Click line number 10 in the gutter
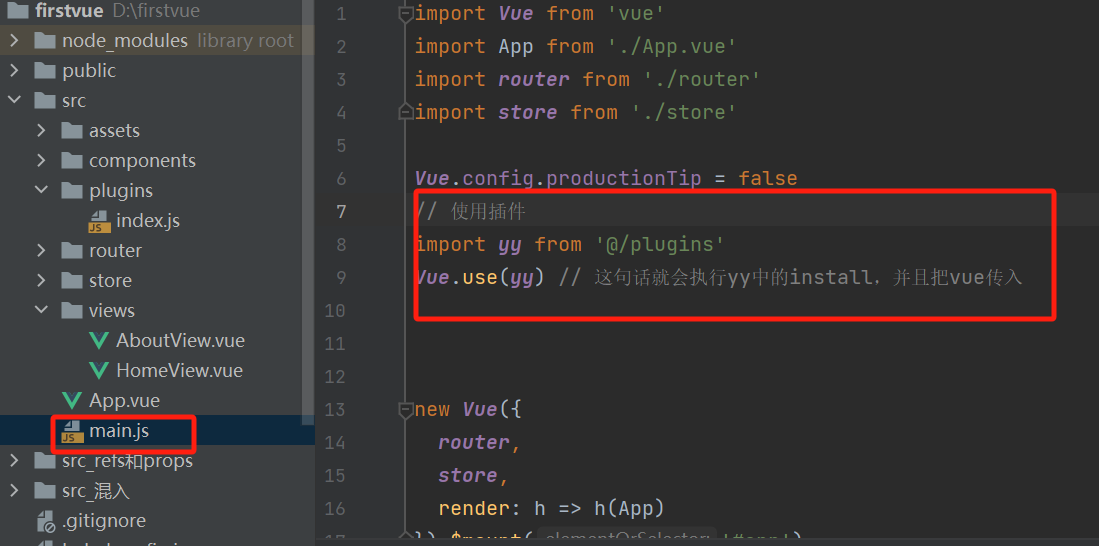Viewport: 1099px width, 546px height. coord(334,310)
